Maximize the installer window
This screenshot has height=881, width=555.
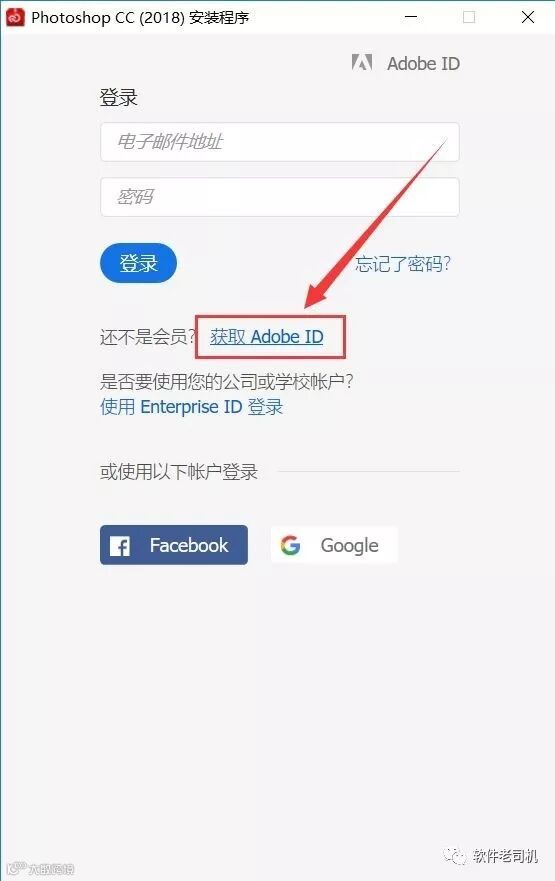coord(469,17)
